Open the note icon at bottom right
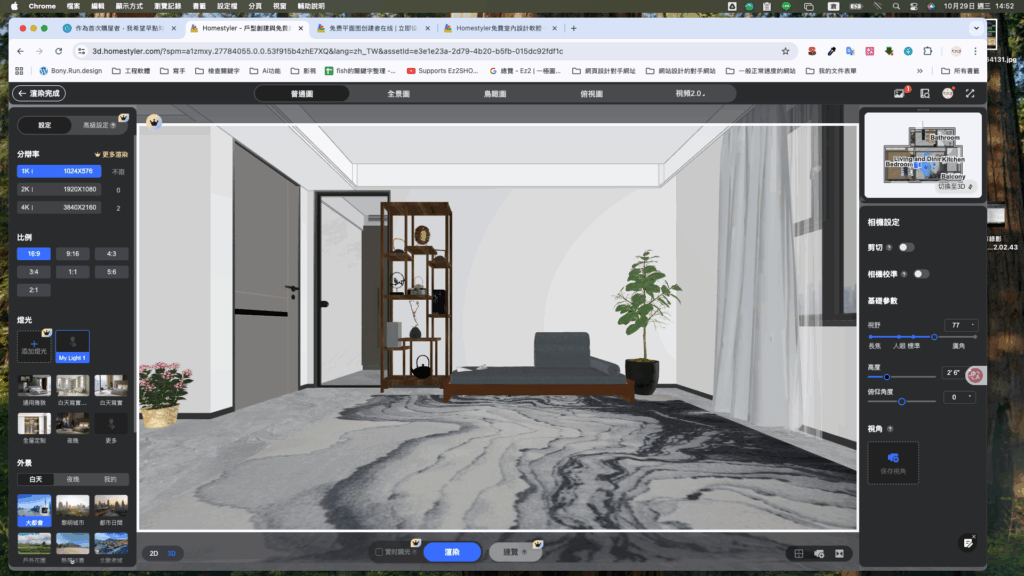The image size is (1024, 576). coord(967,542)
